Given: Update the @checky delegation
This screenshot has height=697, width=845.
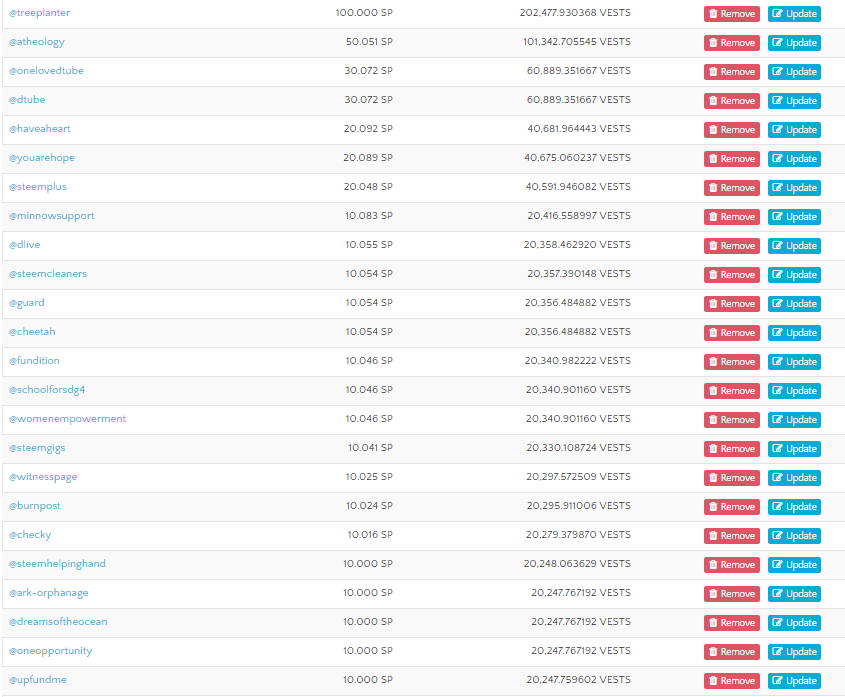Looking at the screenshot, I should (x=794, y=536).
